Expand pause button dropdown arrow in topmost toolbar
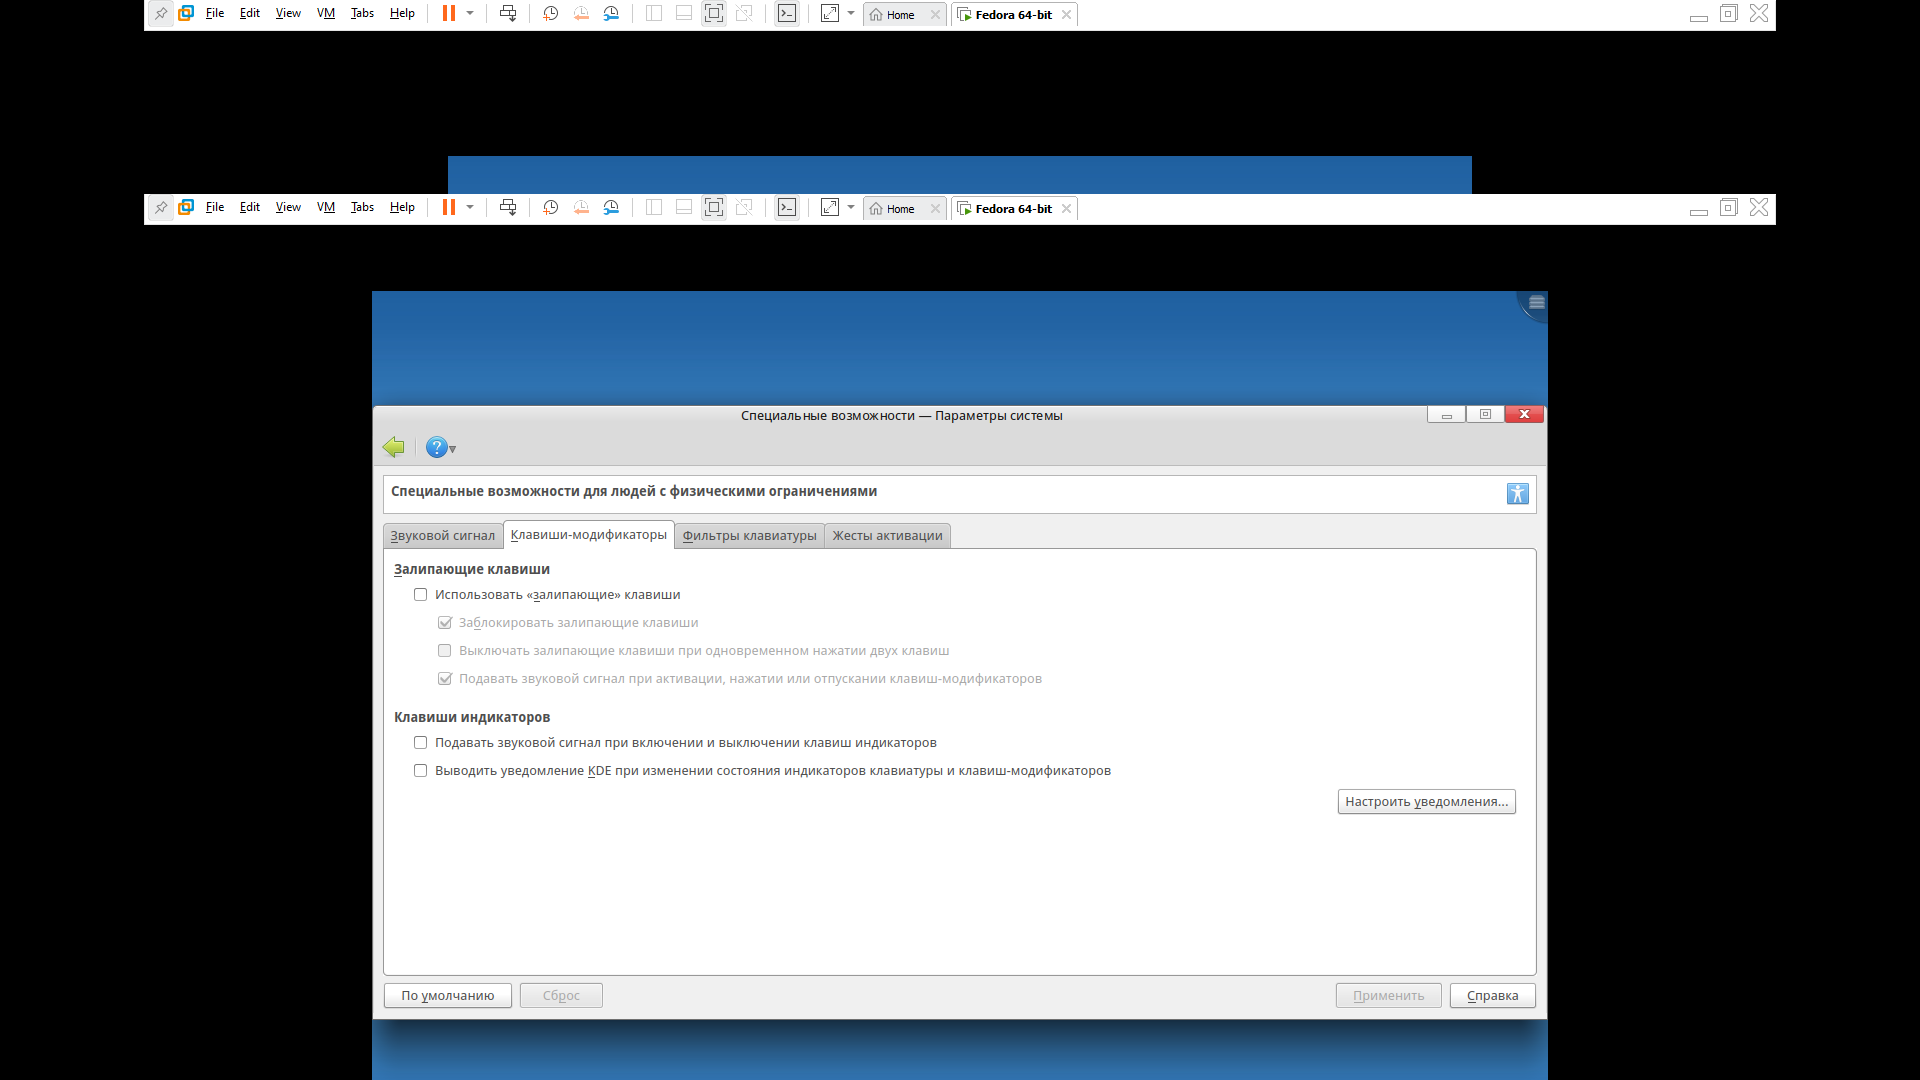The image size is (1920, 1080). [x=470, y=14]
